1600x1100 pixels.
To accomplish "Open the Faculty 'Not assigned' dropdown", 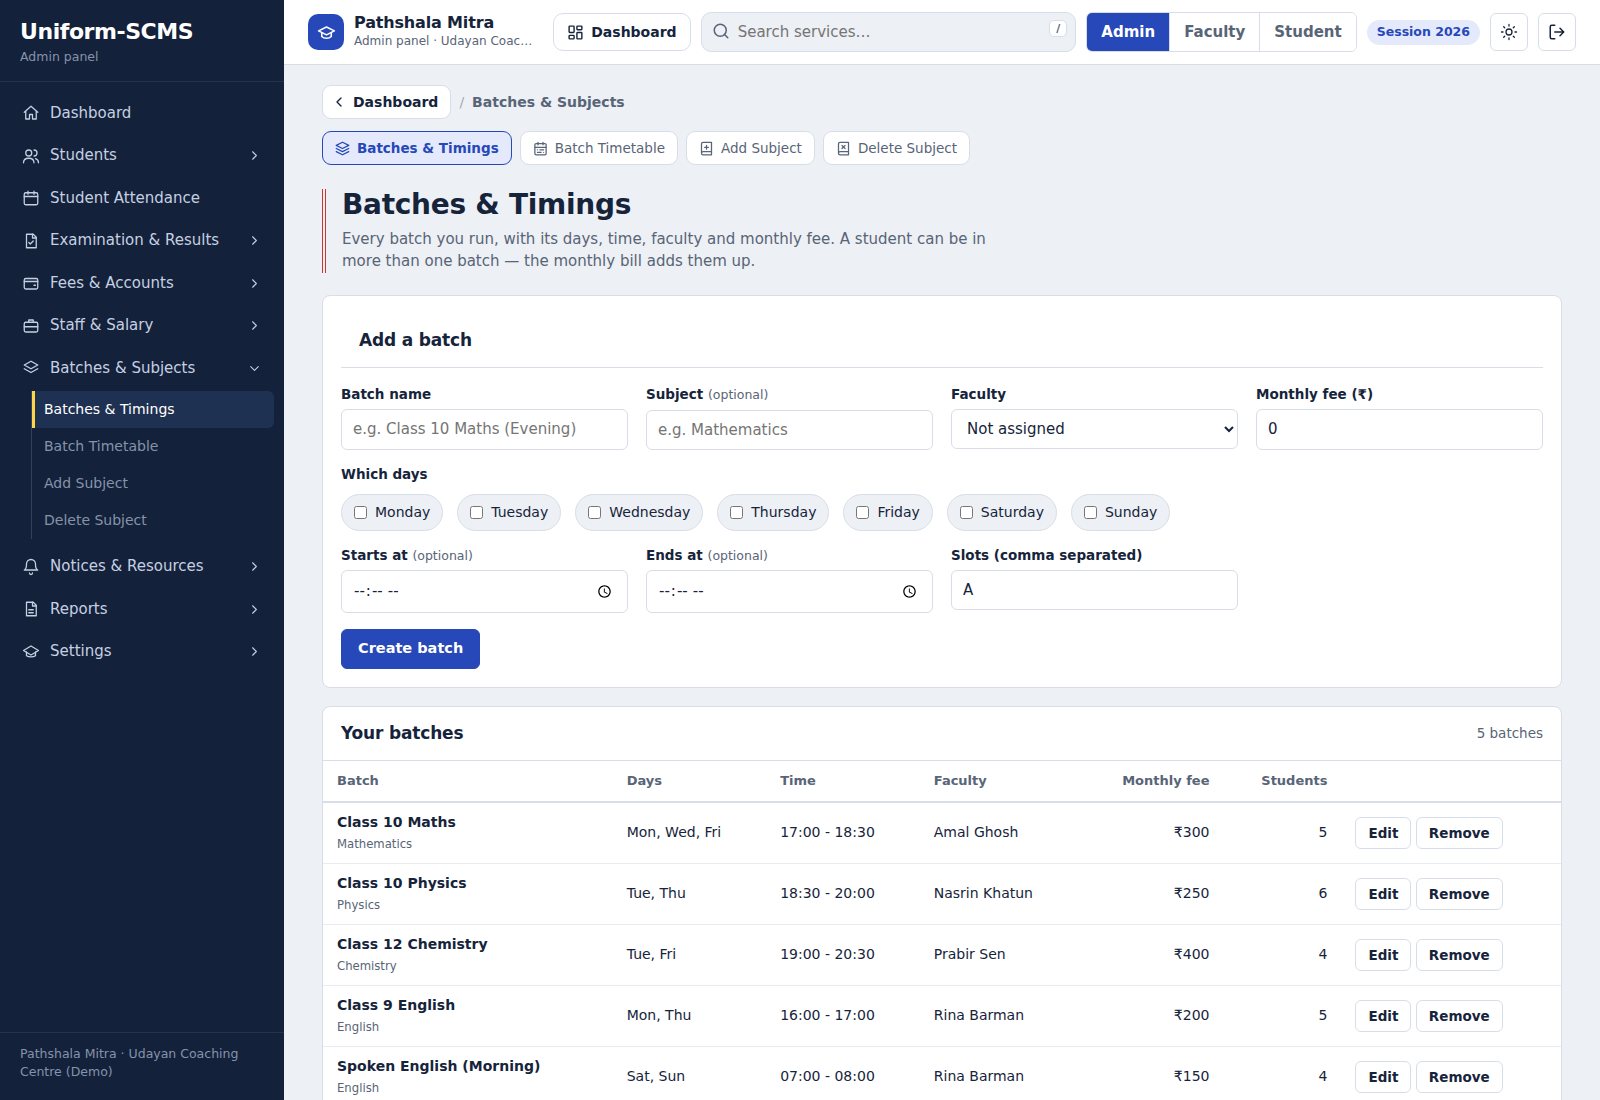I will pos(1094,429).
